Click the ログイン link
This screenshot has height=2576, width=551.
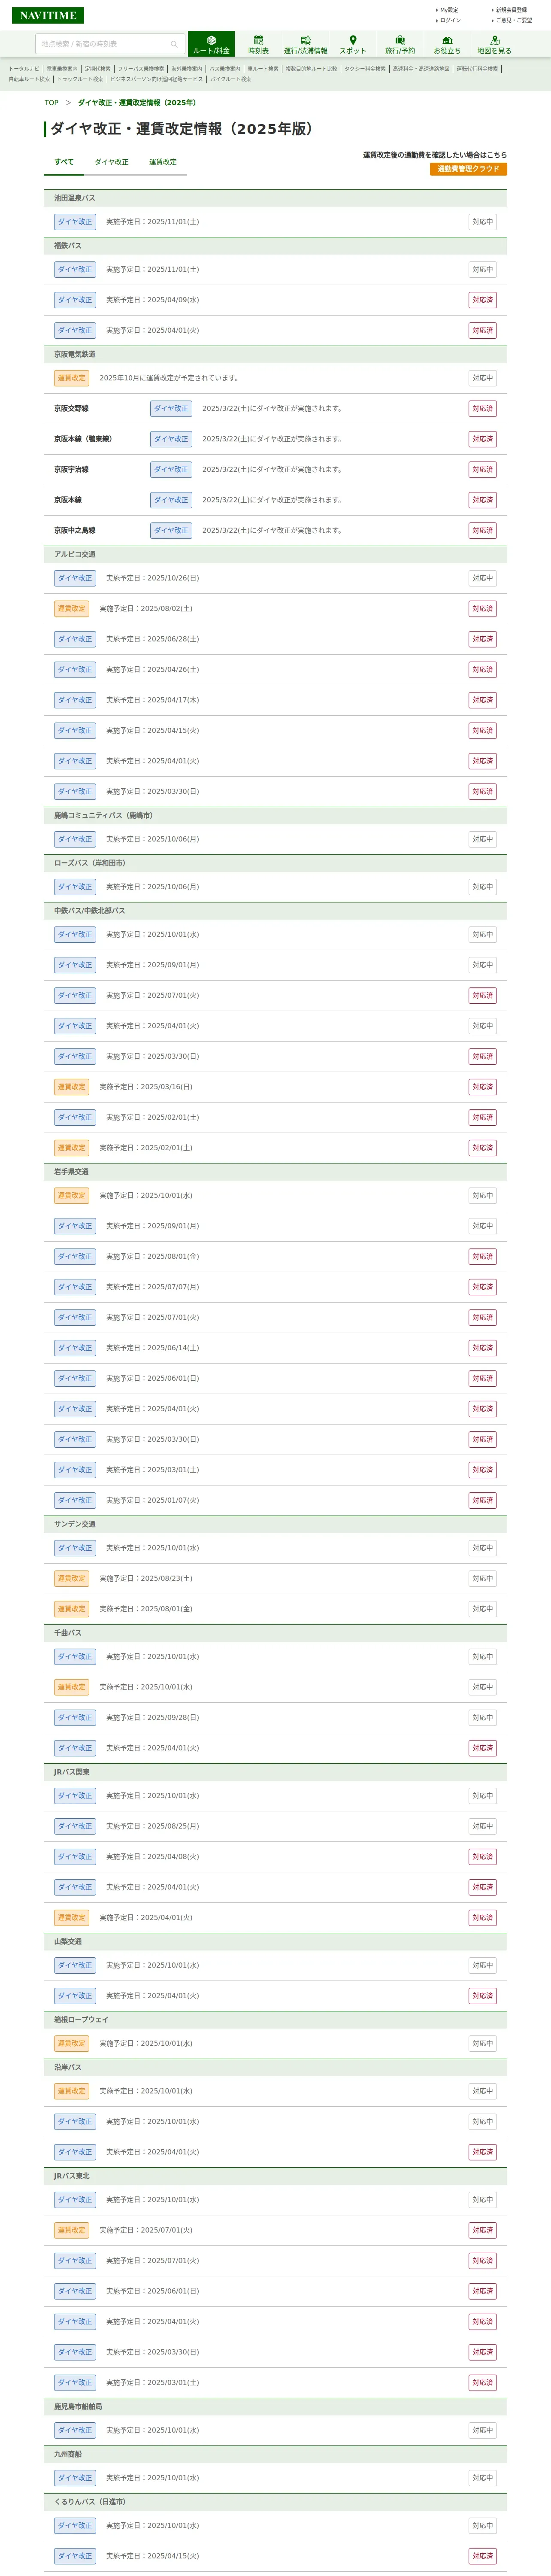[450, 20]
